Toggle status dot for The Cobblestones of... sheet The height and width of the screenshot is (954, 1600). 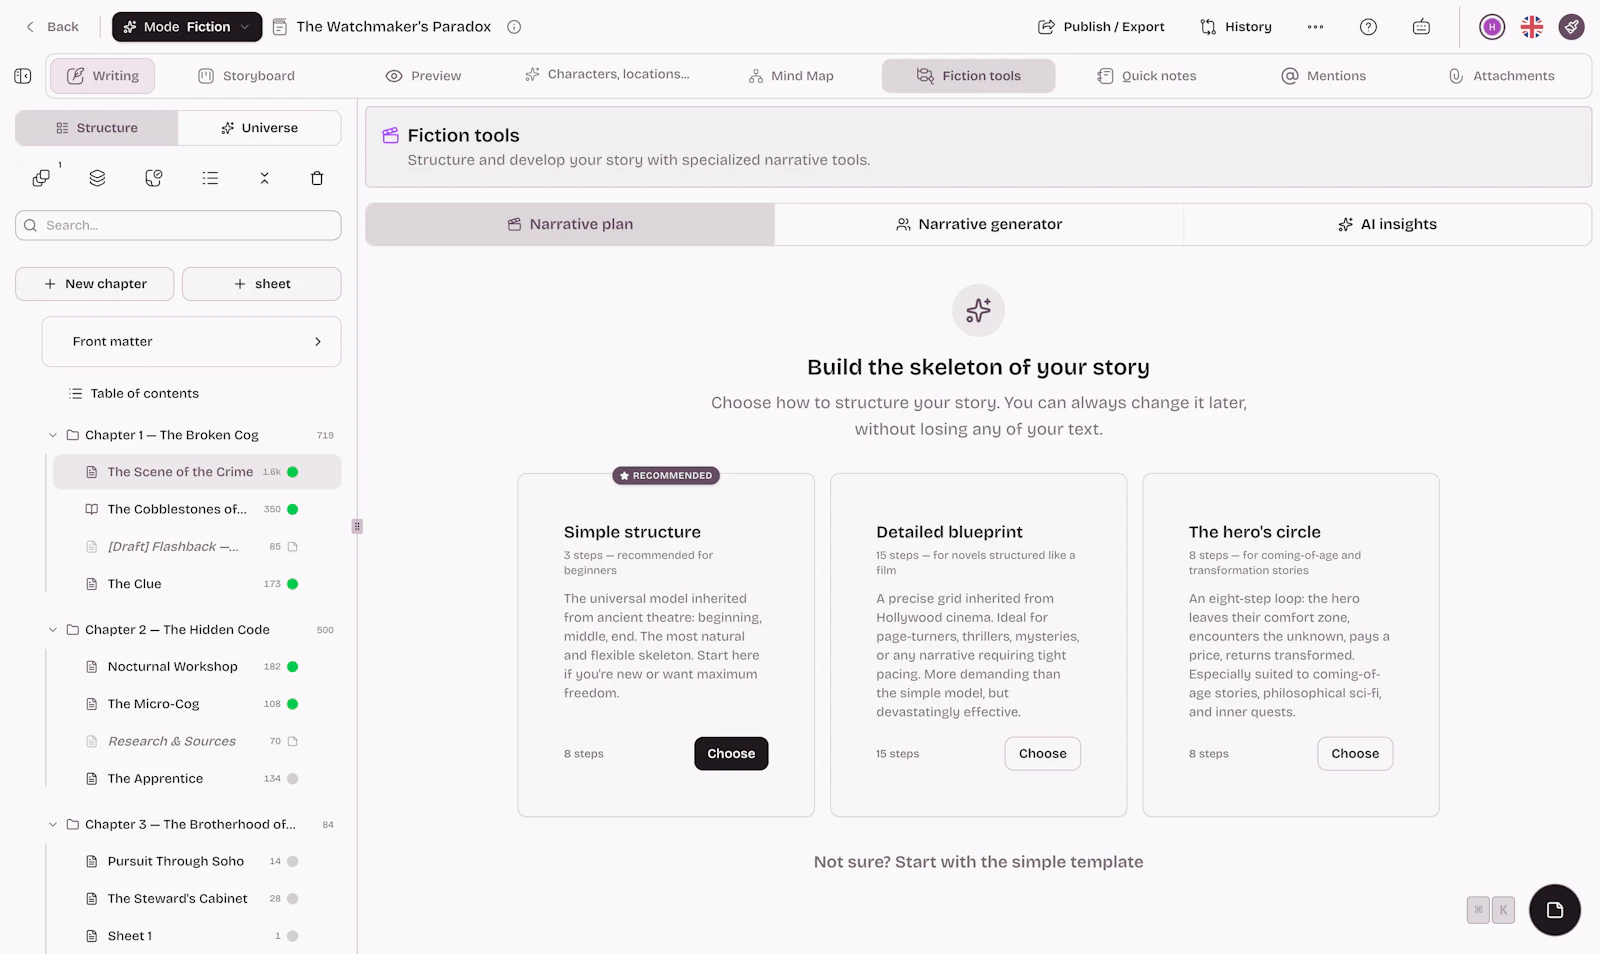tap(293, 509)
